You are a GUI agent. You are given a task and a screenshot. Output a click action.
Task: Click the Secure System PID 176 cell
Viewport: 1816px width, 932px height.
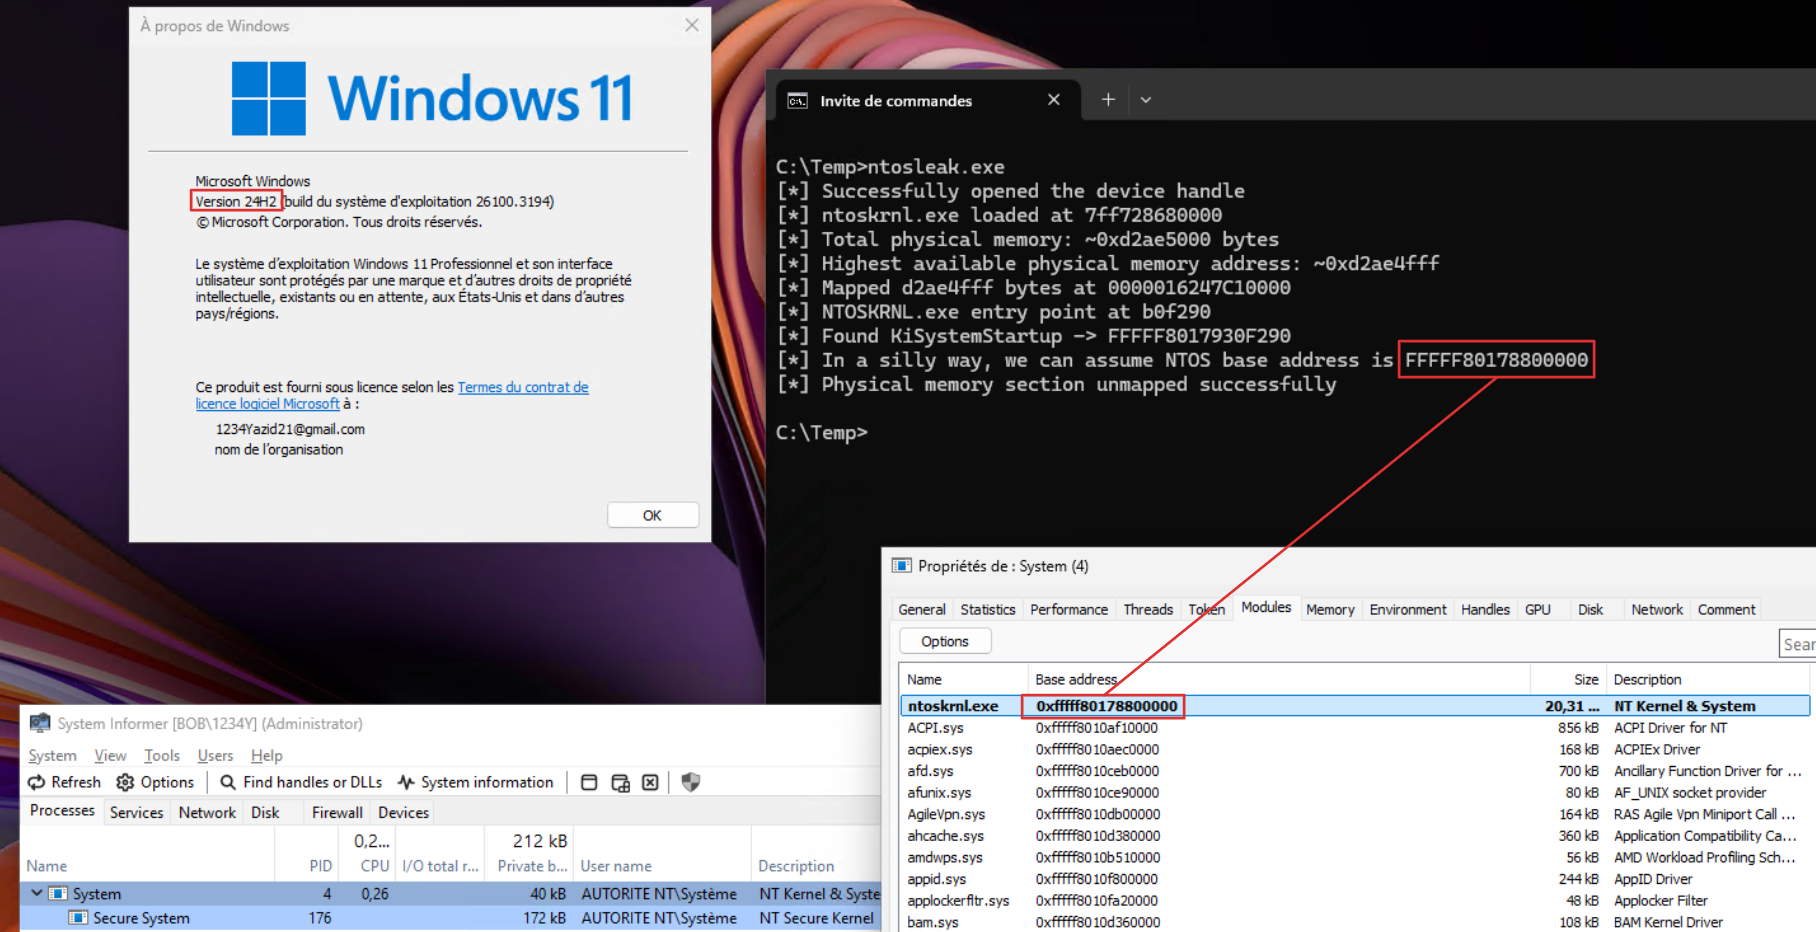click(319, 918)
